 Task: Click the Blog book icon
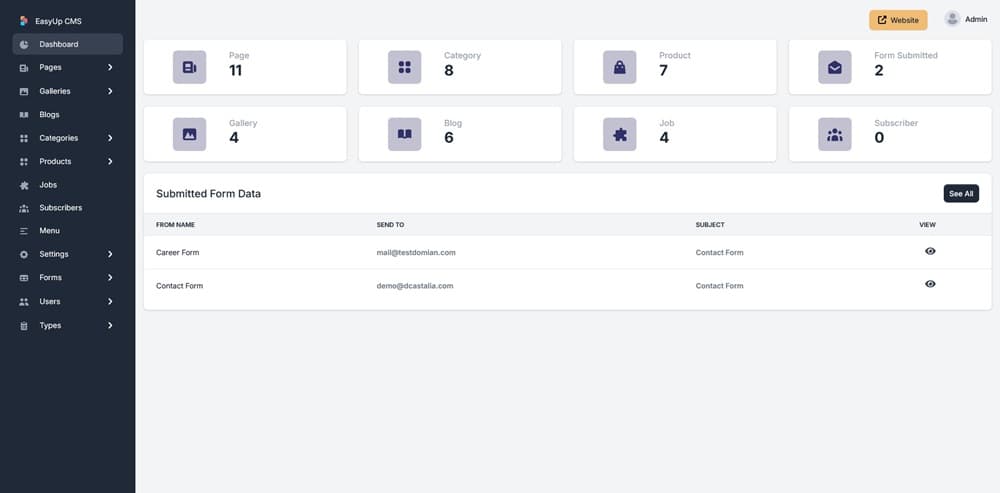point(404,134)
